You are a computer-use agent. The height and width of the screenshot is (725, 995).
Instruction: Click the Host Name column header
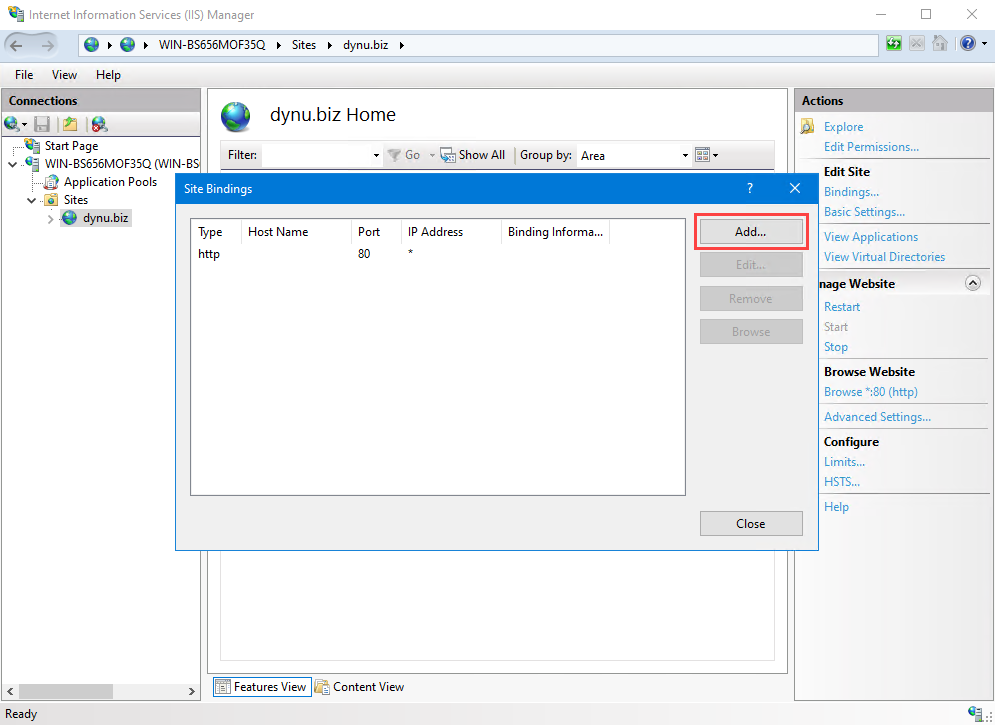296,232
